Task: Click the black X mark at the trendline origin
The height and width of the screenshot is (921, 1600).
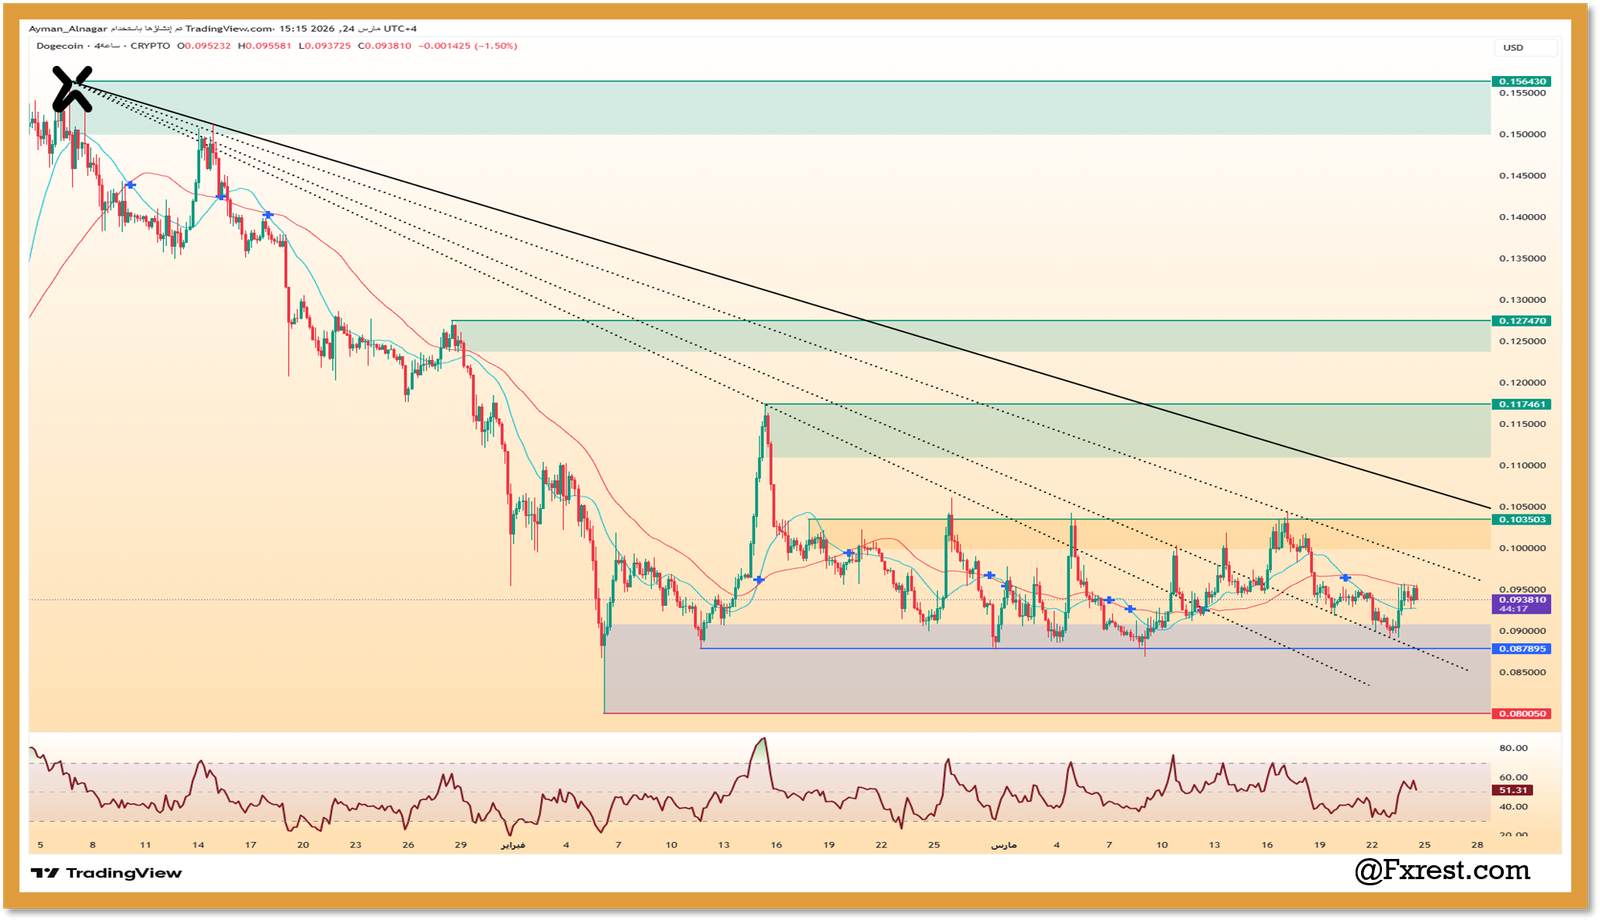Action: 72,88
